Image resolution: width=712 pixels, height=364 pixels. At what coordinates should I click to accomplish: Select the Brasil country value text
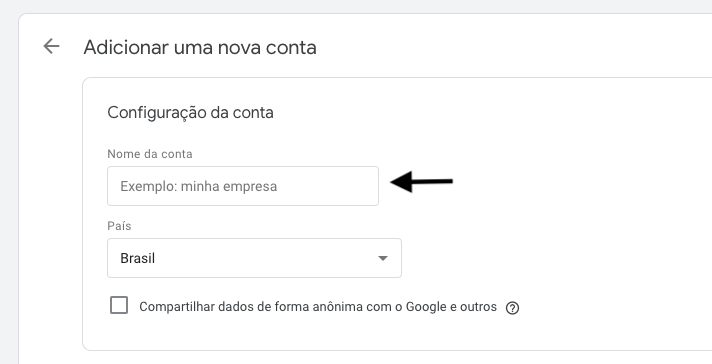[138, 258]
